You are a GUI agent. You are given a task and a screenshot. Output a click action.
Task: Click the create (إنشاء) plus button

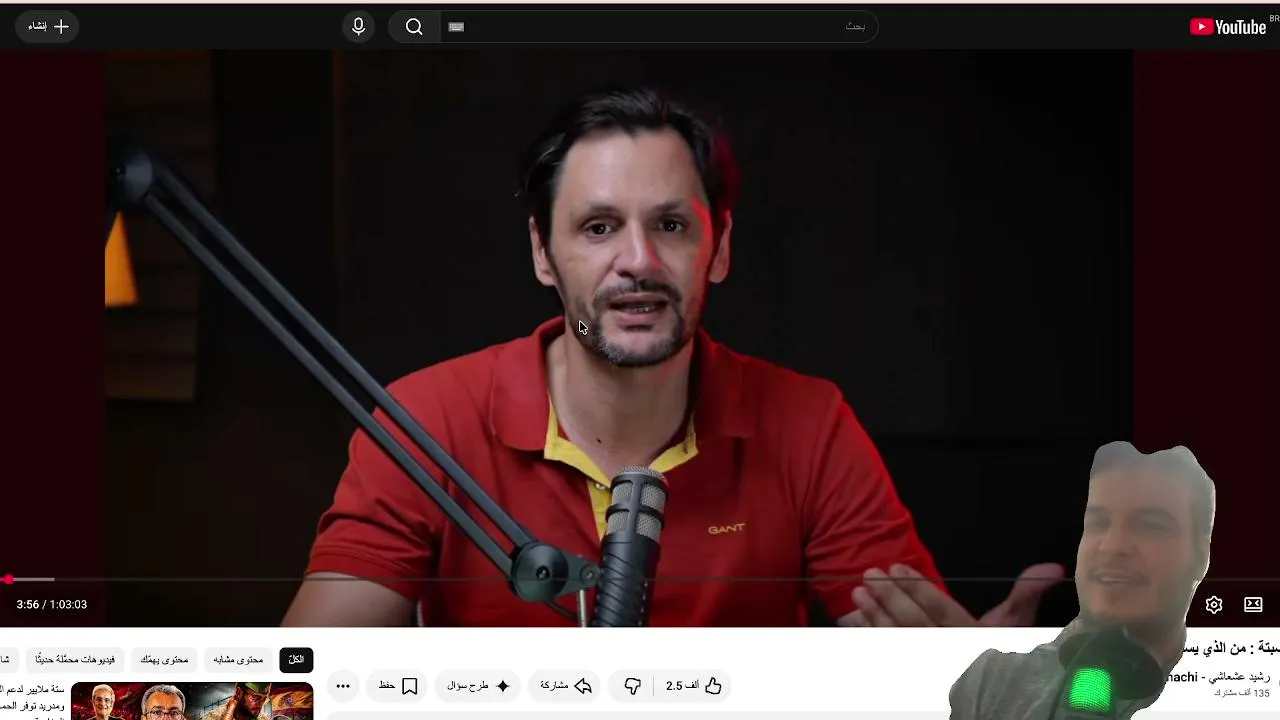[48, 27]
